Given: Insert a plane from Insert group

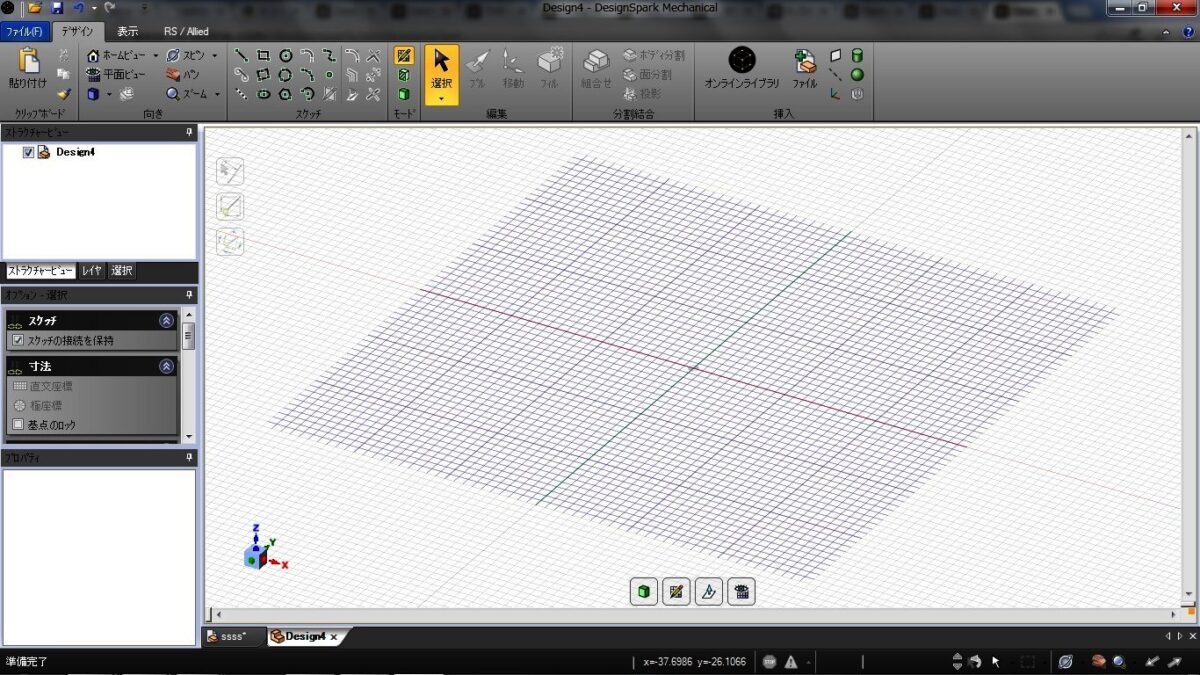Looking at the screenshot, I should pos(835,56).
